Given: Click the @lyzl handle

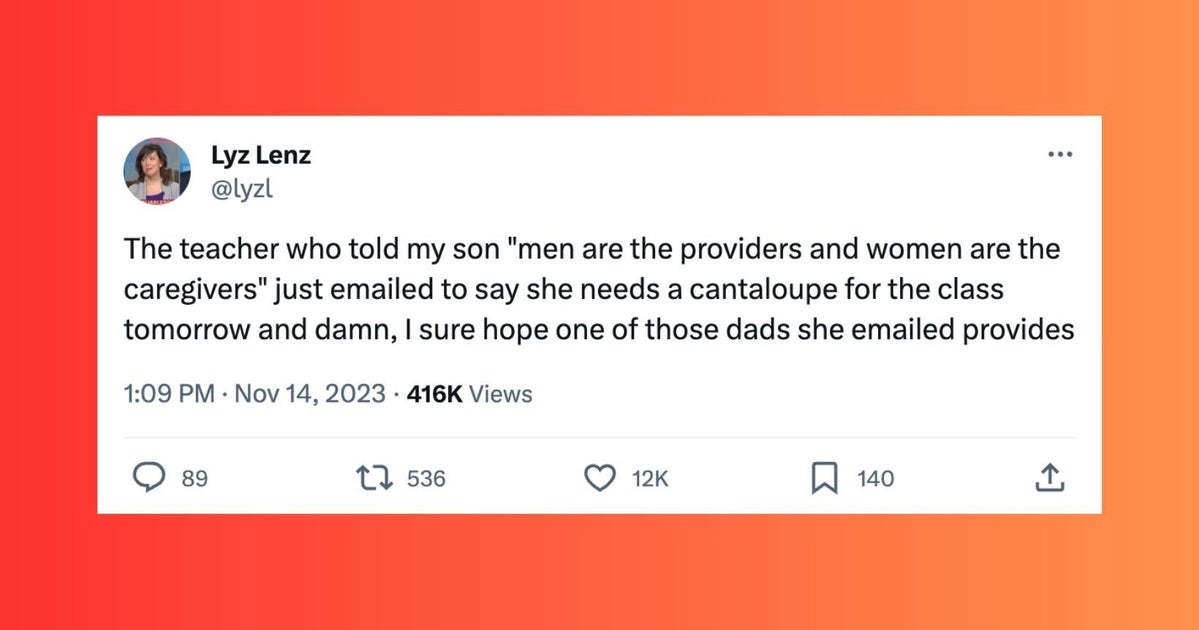Looking at the screenshot, I should pyautogui.click(x=240, y=186).
